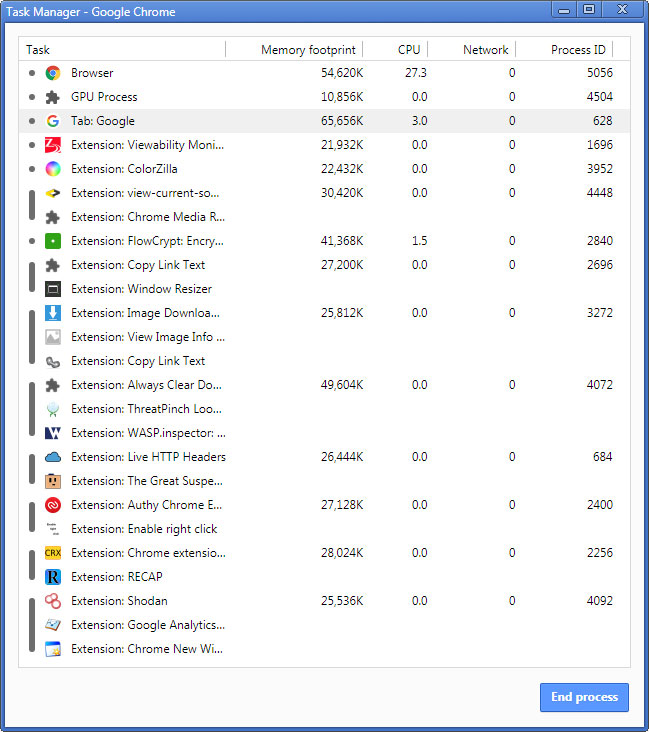Click the Shodan red circles icon
The height and width of the screenshot is (732, 649).
[53, 601]
